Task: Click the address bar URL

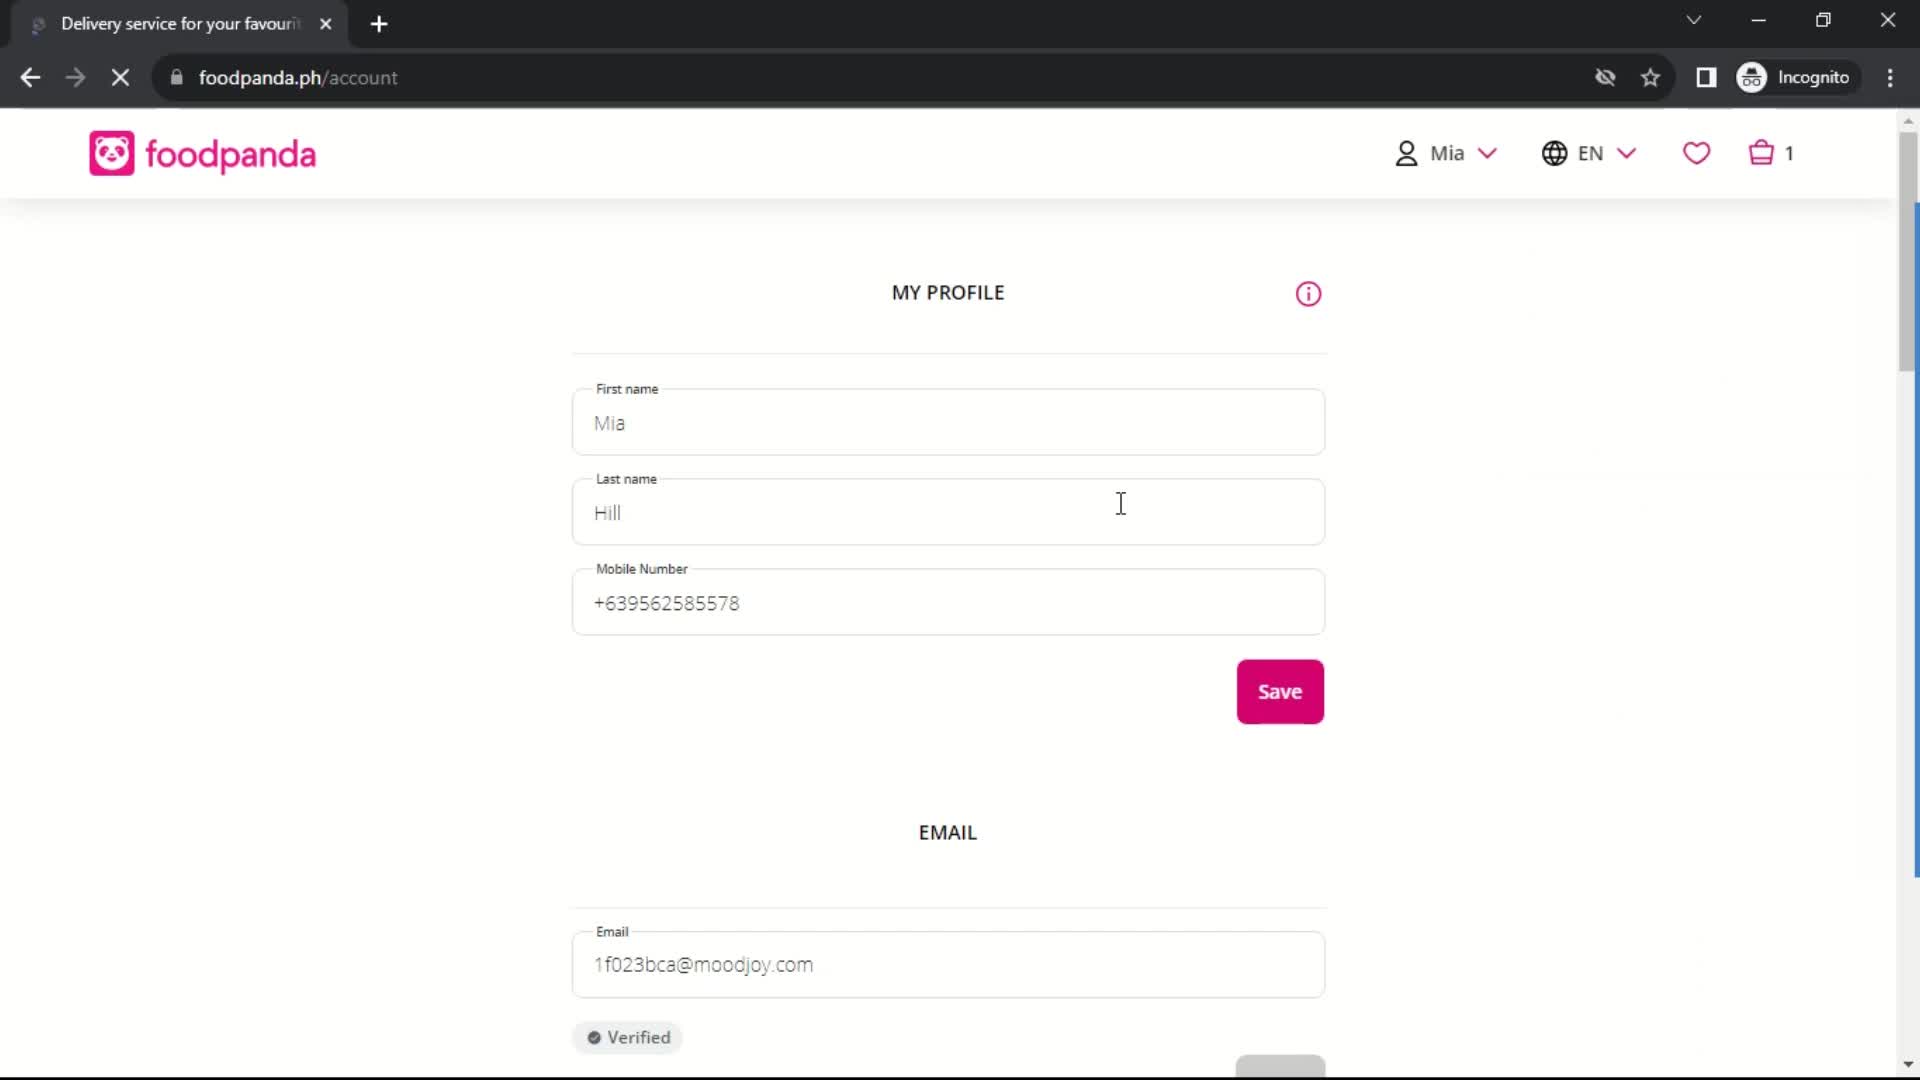Action: pos(298,77)
